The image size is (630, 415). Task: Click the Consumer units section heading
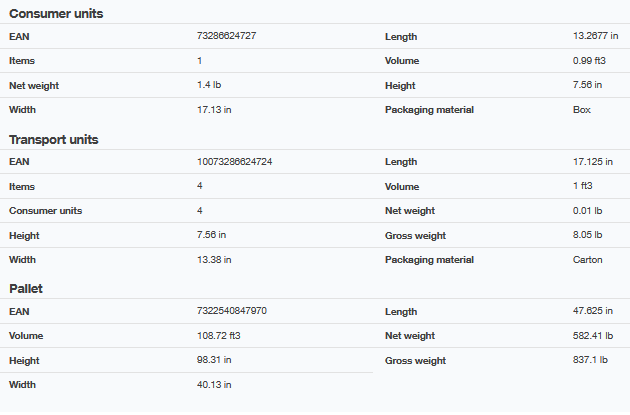click(x=56, y=14)
